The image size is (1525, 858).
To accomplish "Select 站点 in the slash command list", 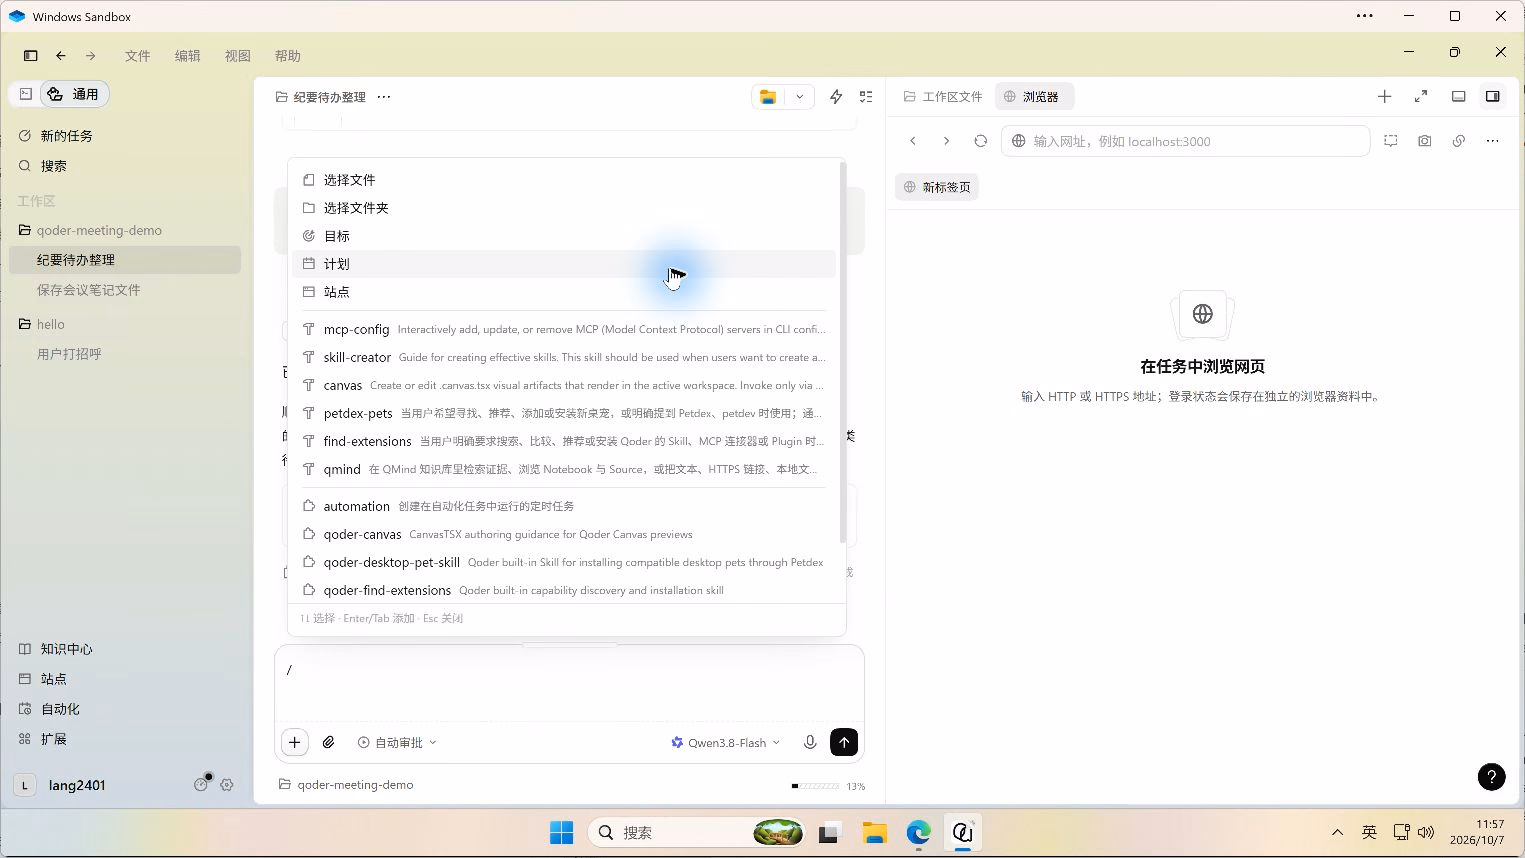I will point(564,292).
